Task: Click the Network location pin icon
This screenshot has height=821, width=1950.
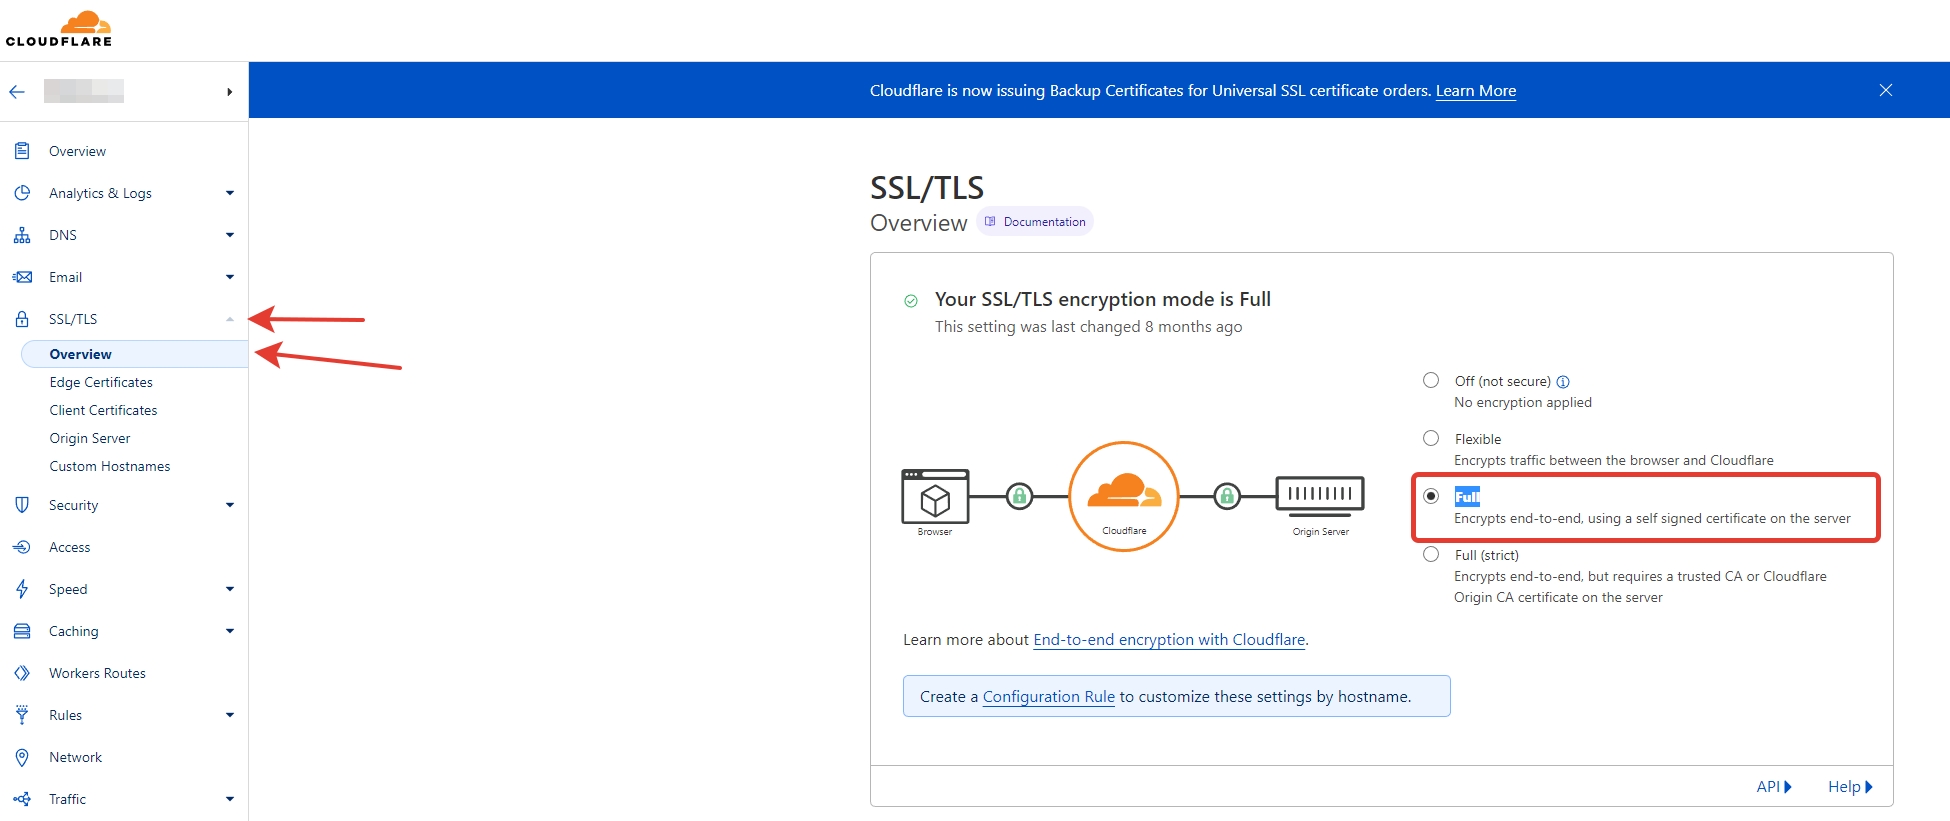Action: tap(22, 757)
